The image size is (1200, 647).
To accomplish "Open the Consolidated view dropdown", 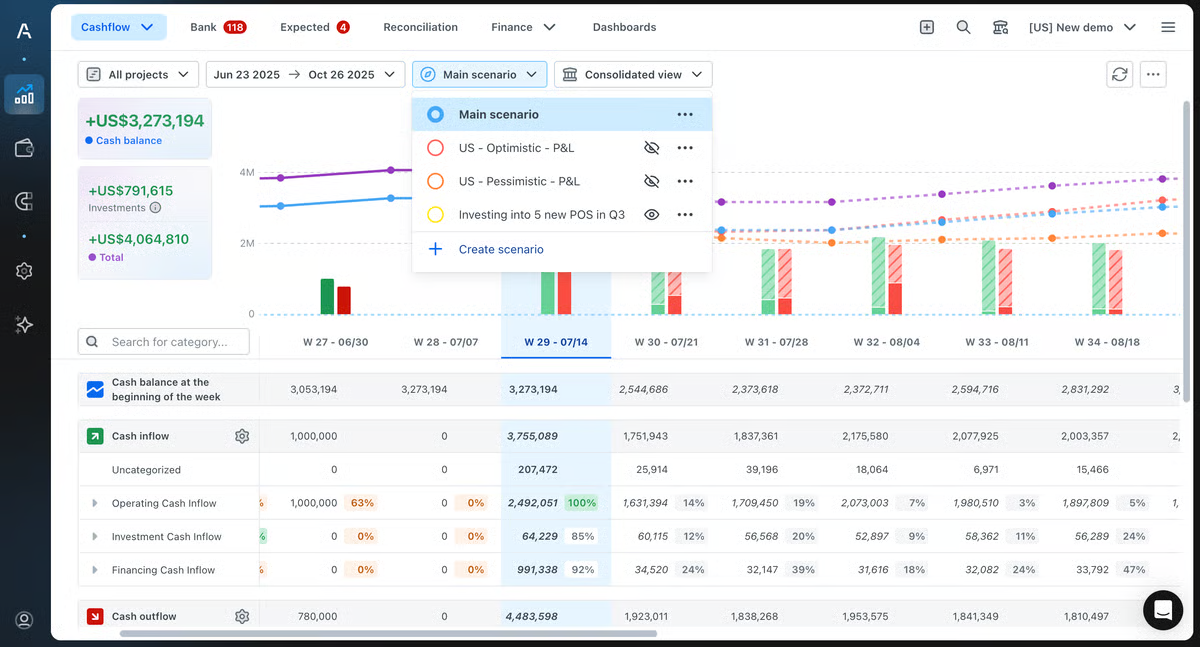I will click(x=632, y=74).
